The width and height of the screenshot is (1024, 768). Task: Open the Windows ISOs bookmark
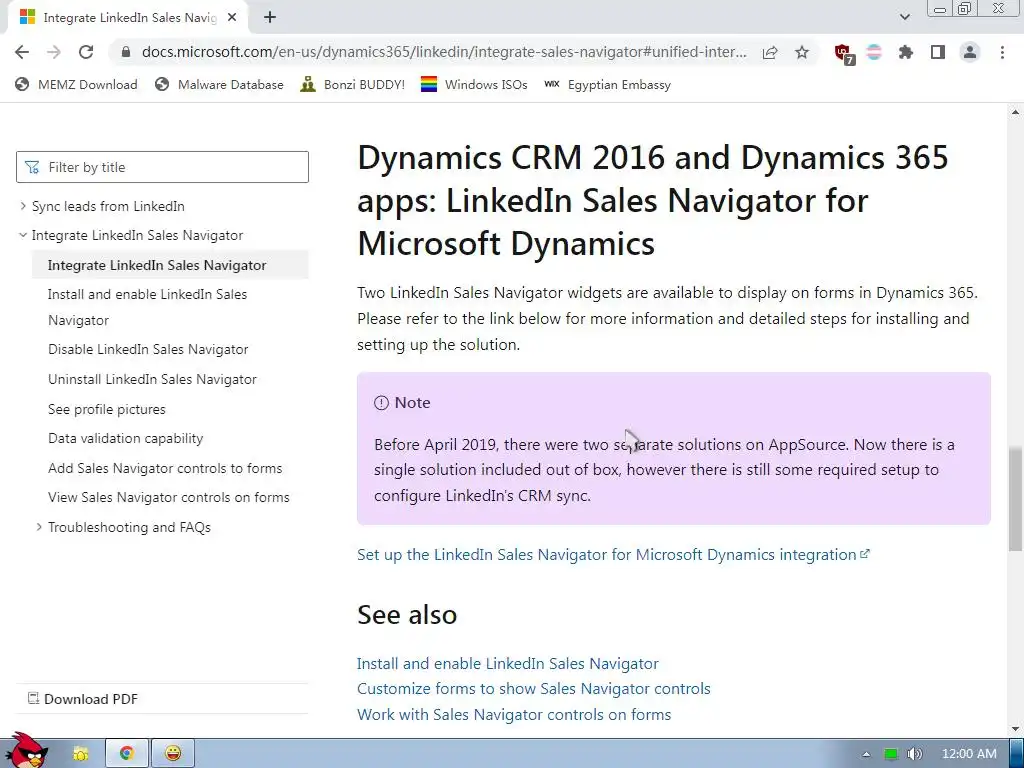tap(474, 84)
